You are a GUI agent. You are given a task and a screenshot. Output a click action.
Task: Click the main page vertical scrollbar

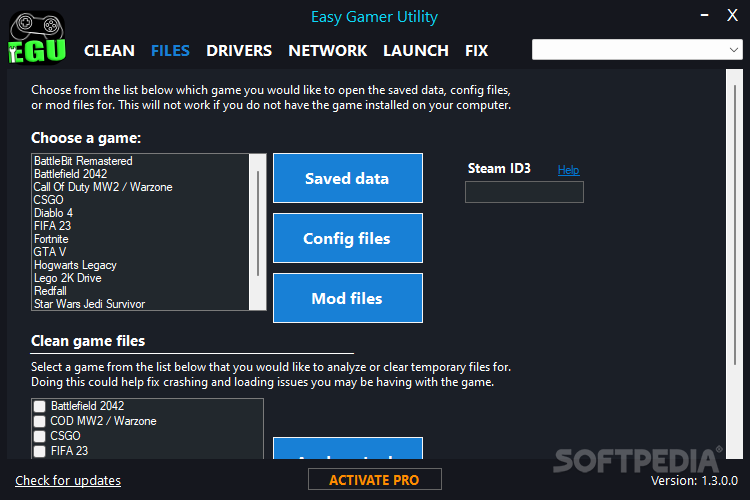click(x=734, y=264)
